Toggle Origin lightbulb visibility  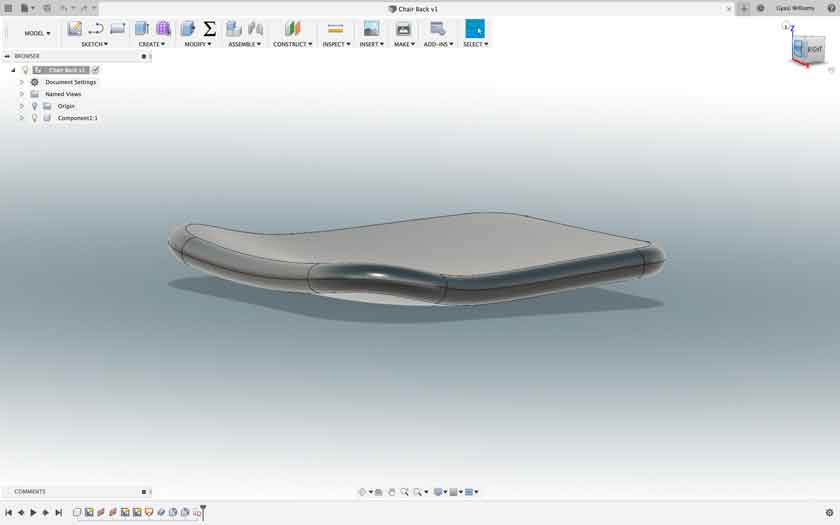click(x=35, y=106)
